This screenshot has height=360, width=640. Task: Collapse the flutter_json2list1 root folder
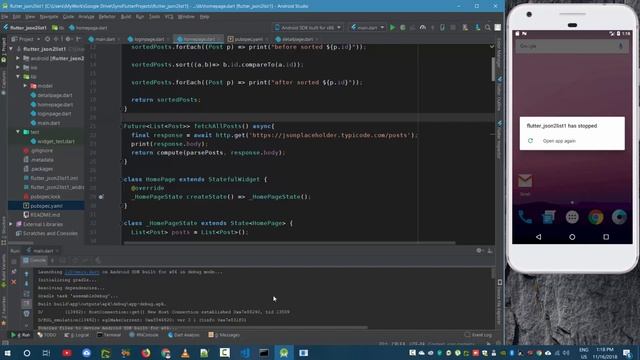click(11, 49)
